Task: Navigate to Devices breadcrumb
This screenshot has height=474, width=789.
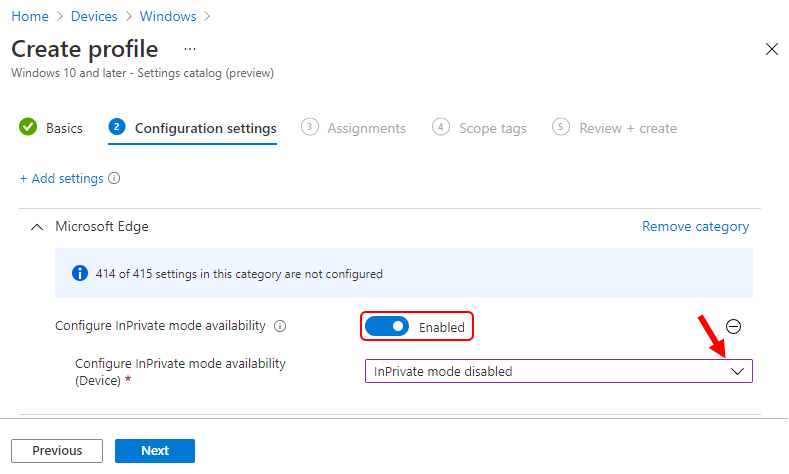Action: (x=94, y=16)
